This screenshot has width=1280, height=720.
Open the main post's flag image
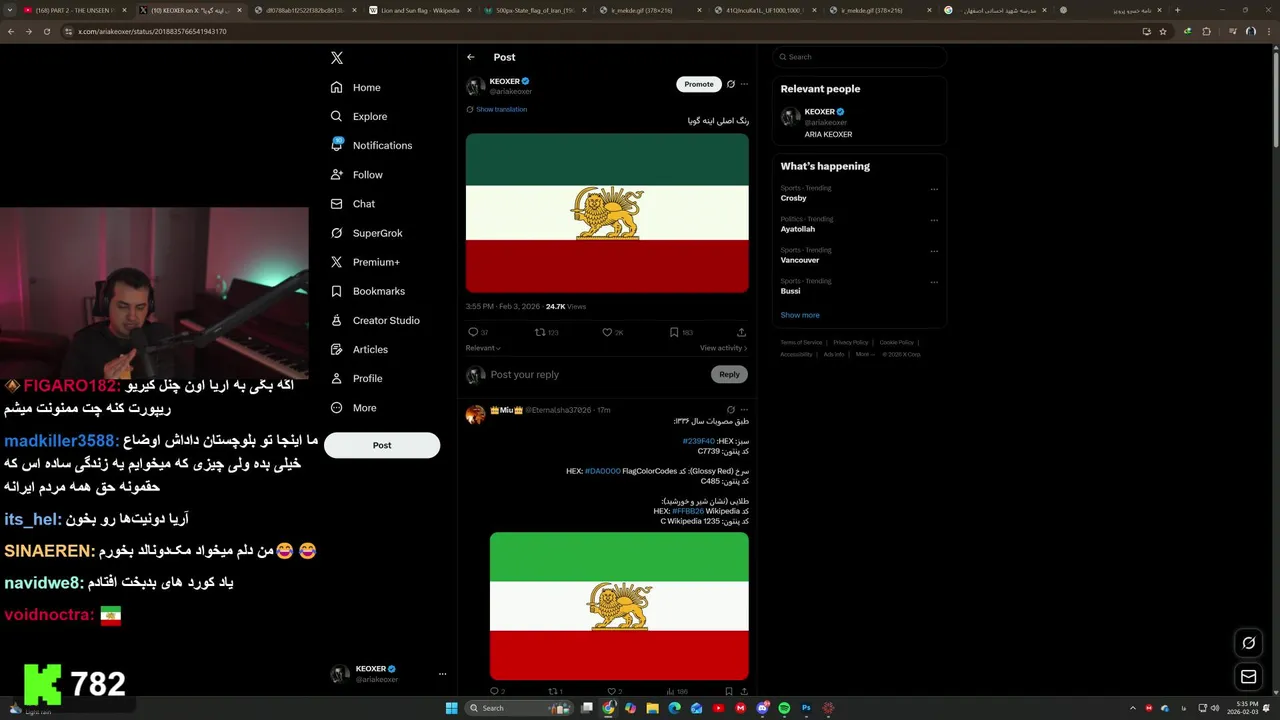point(607,213)
